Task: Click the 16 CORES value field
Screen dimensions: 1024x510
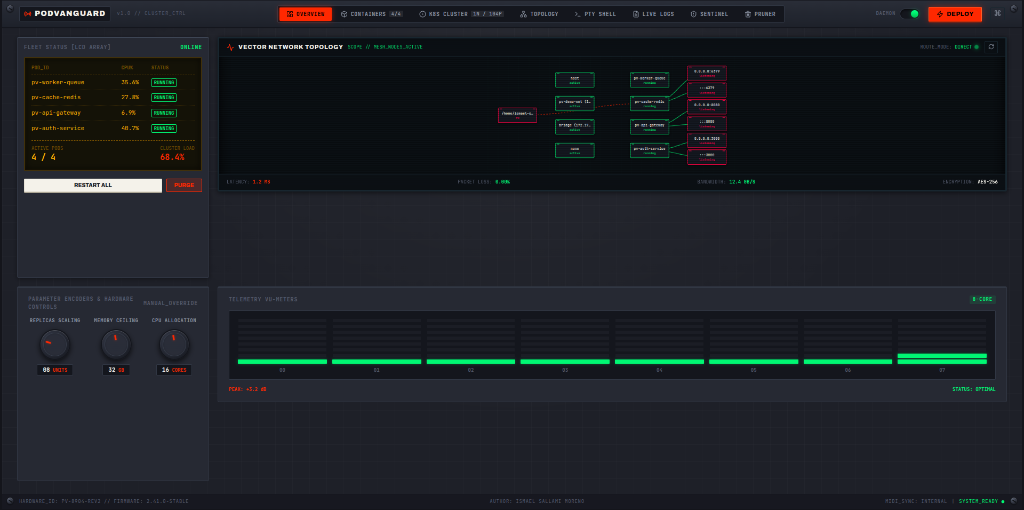Action: tap(174, 370)
